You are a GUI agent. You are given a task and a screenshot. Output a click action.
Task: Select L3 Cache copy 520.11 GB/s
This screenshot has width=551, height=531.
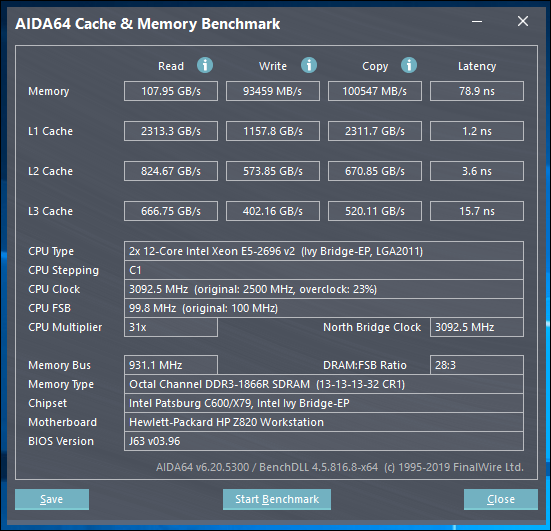pos(375,211)
